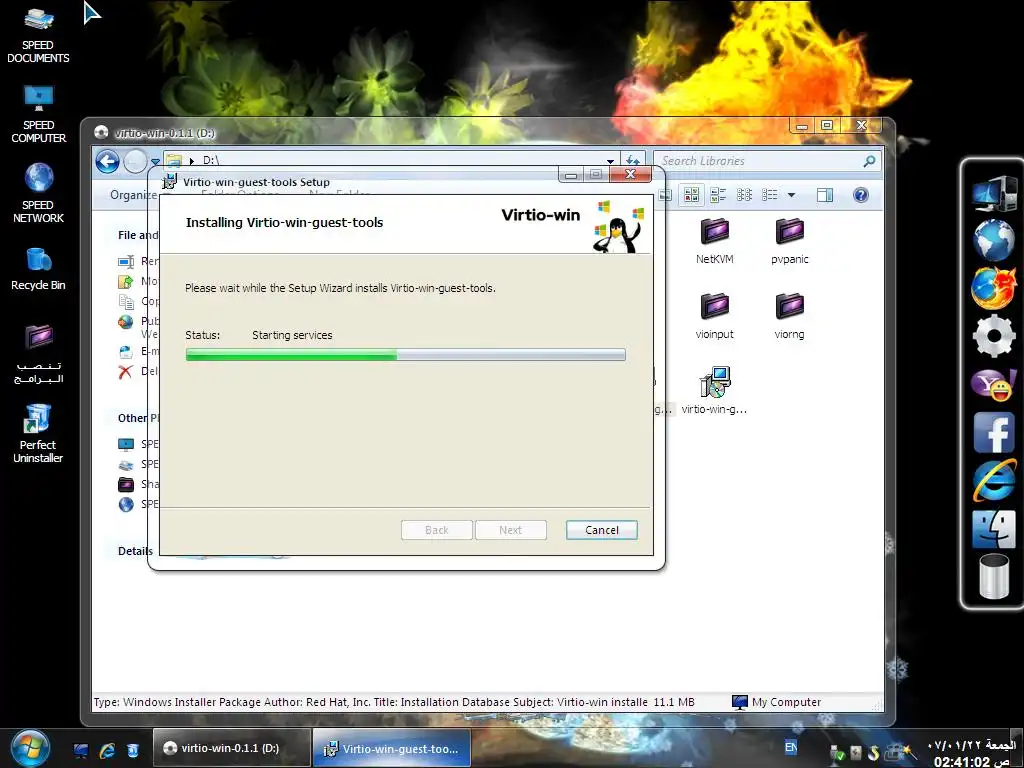Click recycle bin icon in quick launch
The width and height of the screenshot is (1024, 768).
pyautogui.click(x=133, y=750)
